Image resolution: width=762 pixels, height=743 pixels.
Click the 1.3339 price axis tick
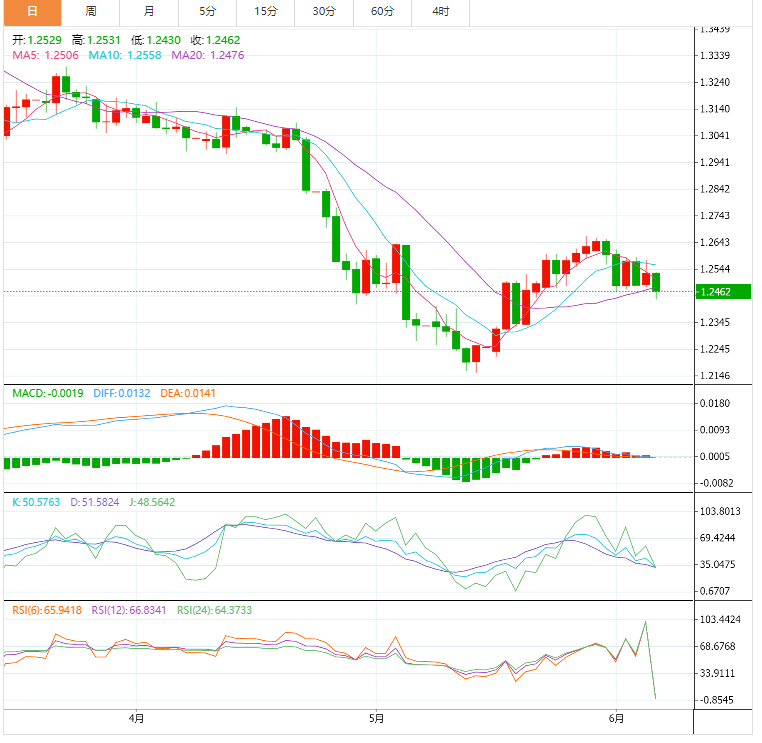[715, 56]
